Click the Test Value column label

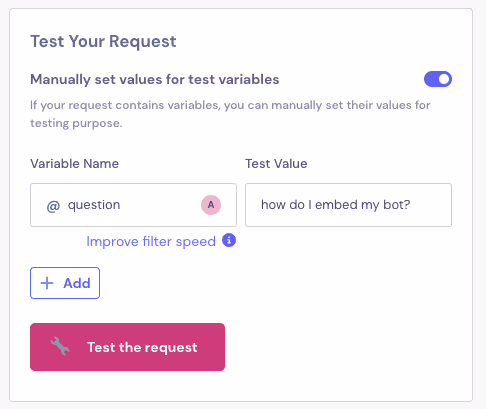(276, 164)
